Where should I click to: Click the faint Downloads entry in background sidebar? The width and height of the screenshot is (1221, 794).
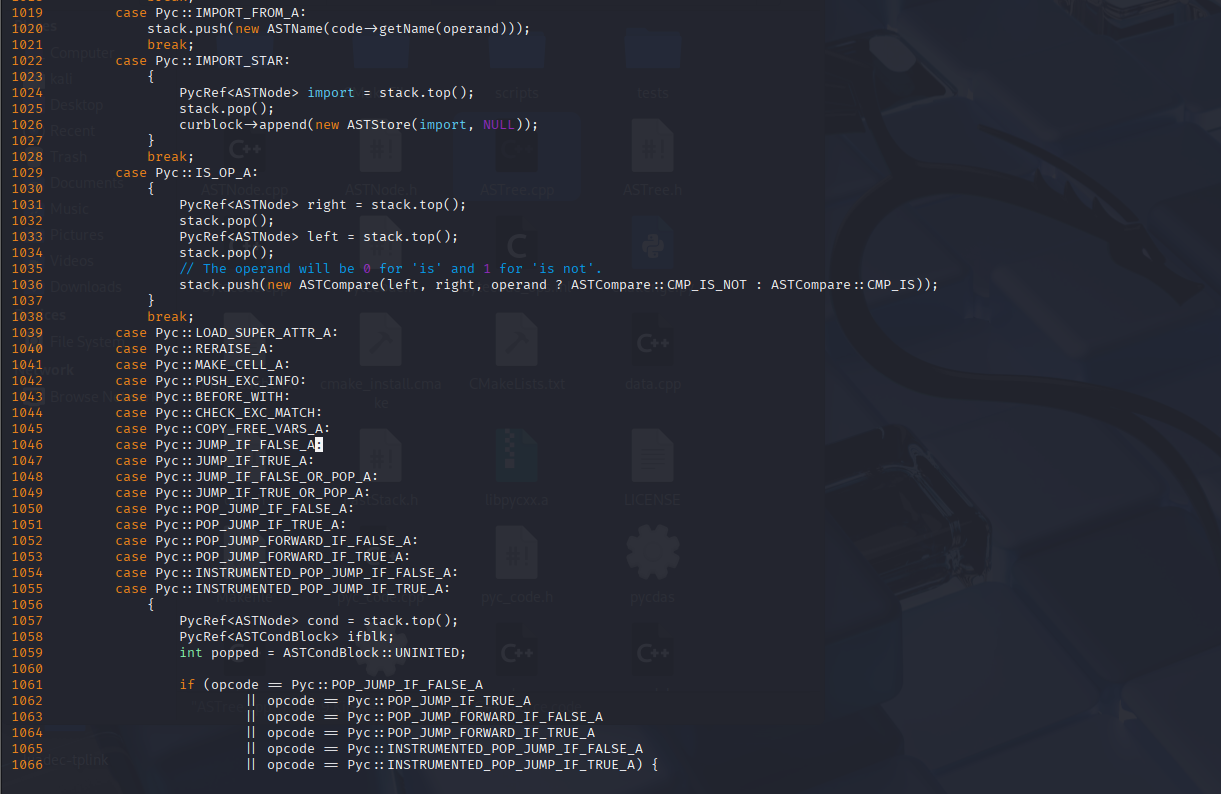pyautogui.click(x=86, y=287)
